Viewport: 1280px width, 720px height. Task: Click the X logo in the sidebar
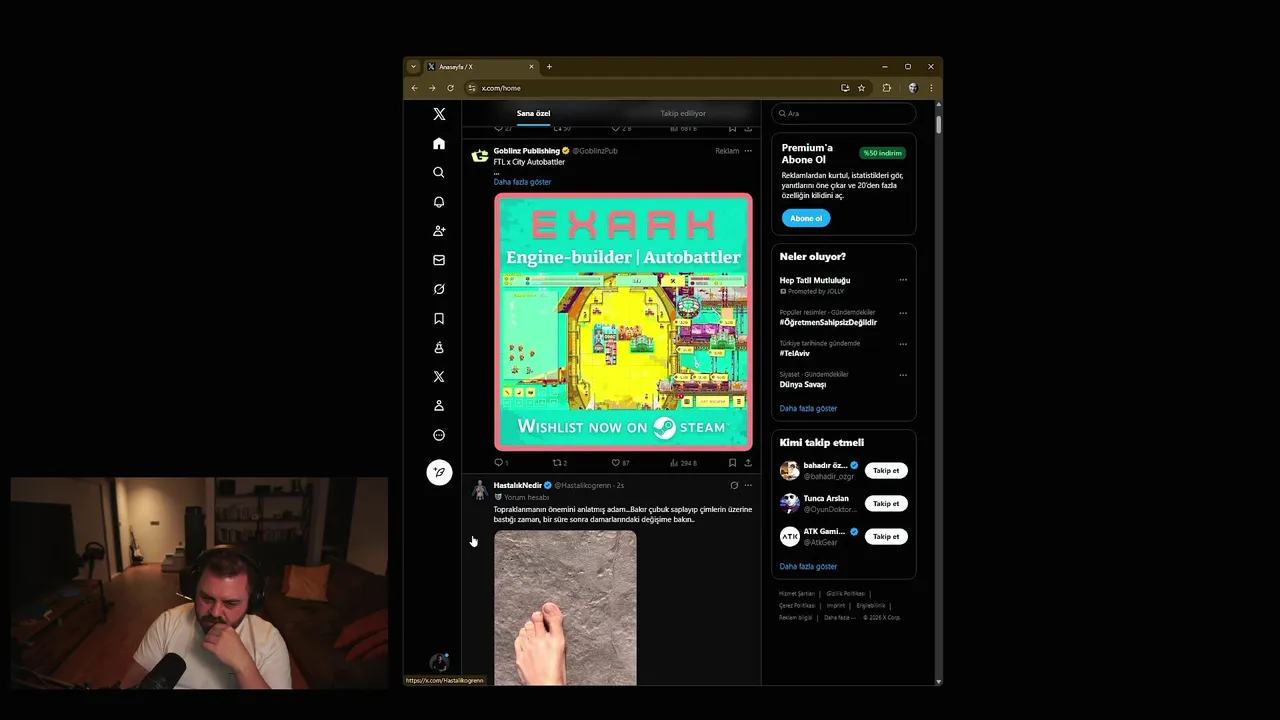pos(439,114)
